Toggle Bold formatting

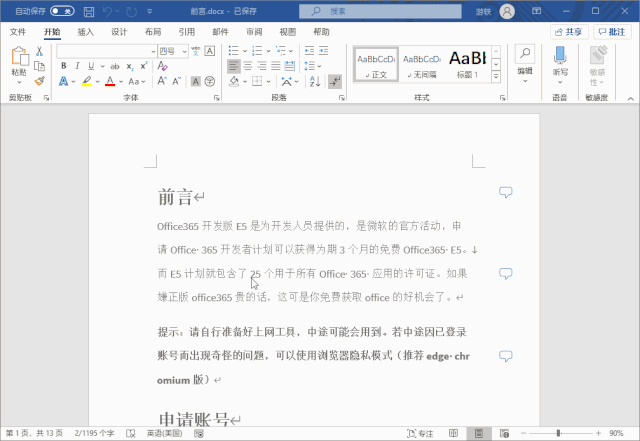(64, 66)
